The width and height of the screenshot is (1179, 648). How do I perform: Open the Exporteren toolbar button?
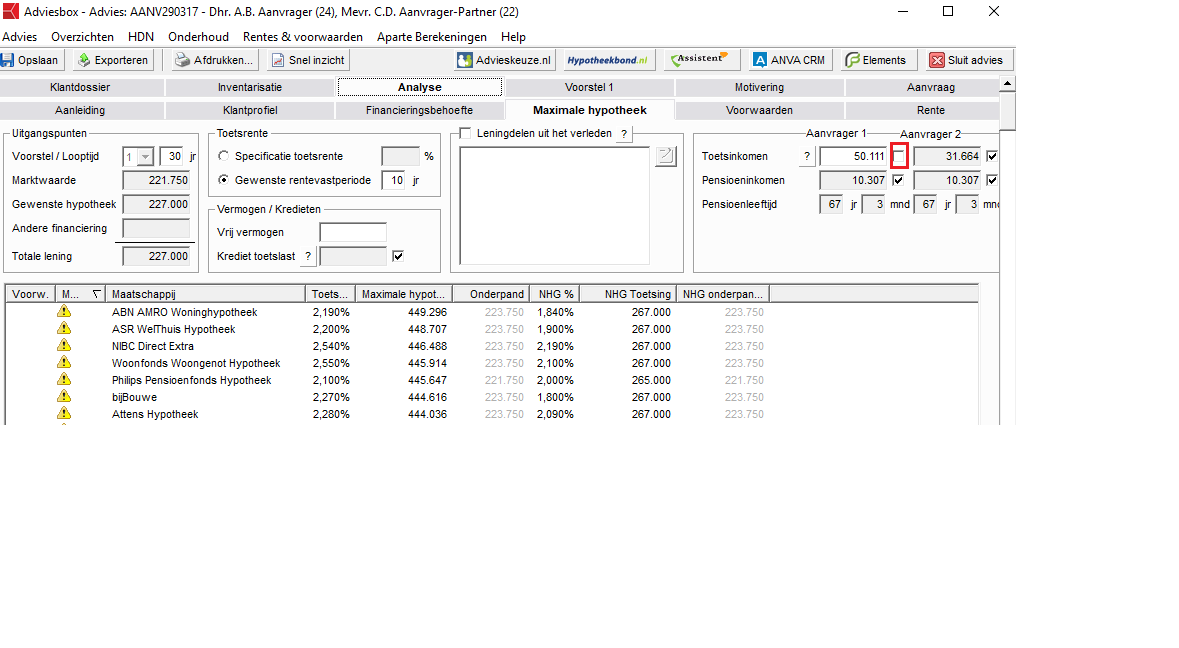click(114, 60)
